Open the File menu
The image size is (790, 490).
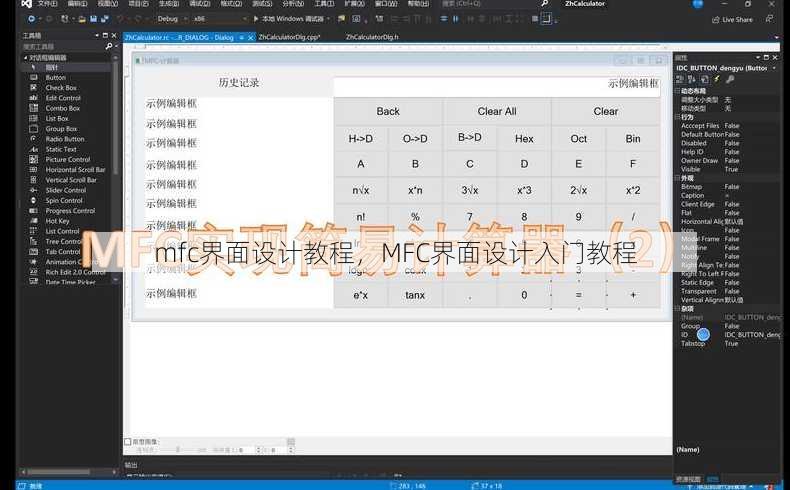tap(47, 4)
